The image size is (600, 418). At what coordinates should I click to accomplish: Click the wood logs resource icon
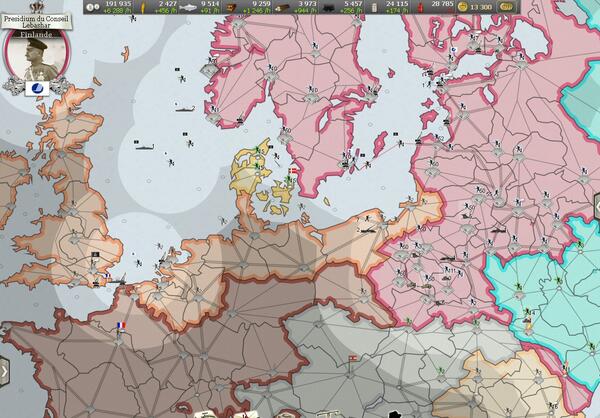[x=282, y=7]
